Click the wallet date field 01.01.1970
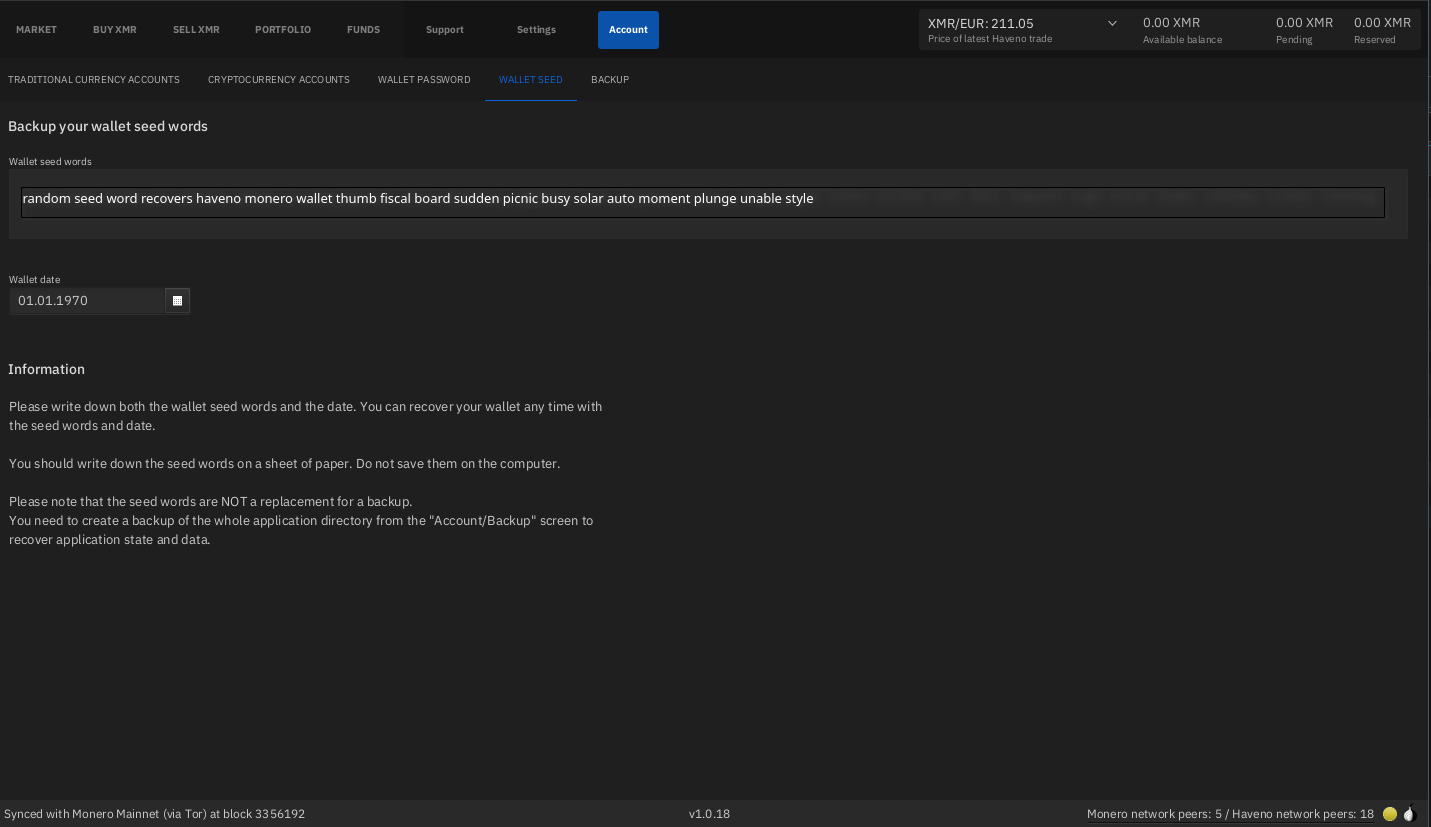This screenshot has height=827, width=1431. pyautogui.click(x=88, y=301)
